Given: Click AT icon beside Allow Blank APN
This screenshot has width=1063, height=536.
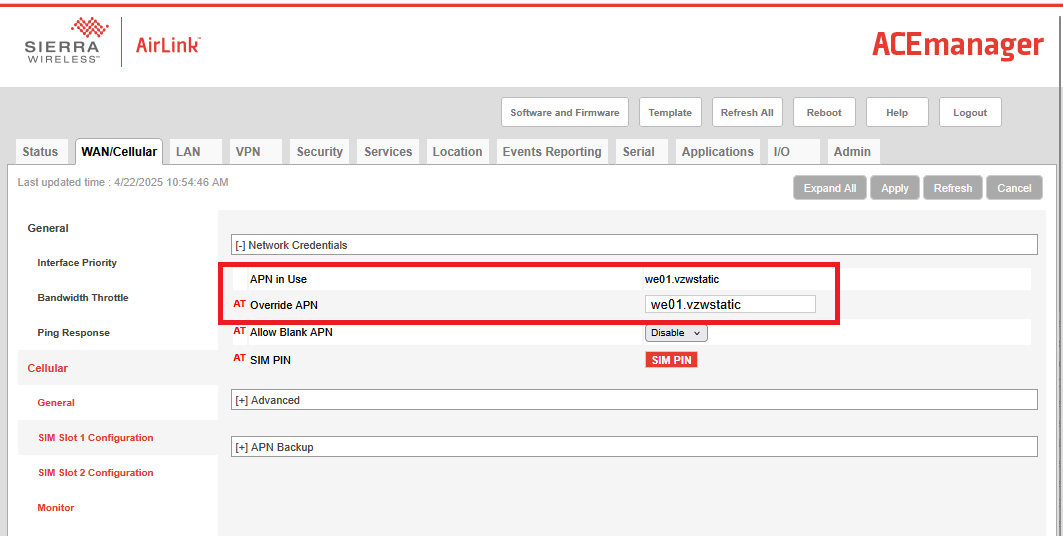Looking at the screenshot, I should (x=239, y=331).
